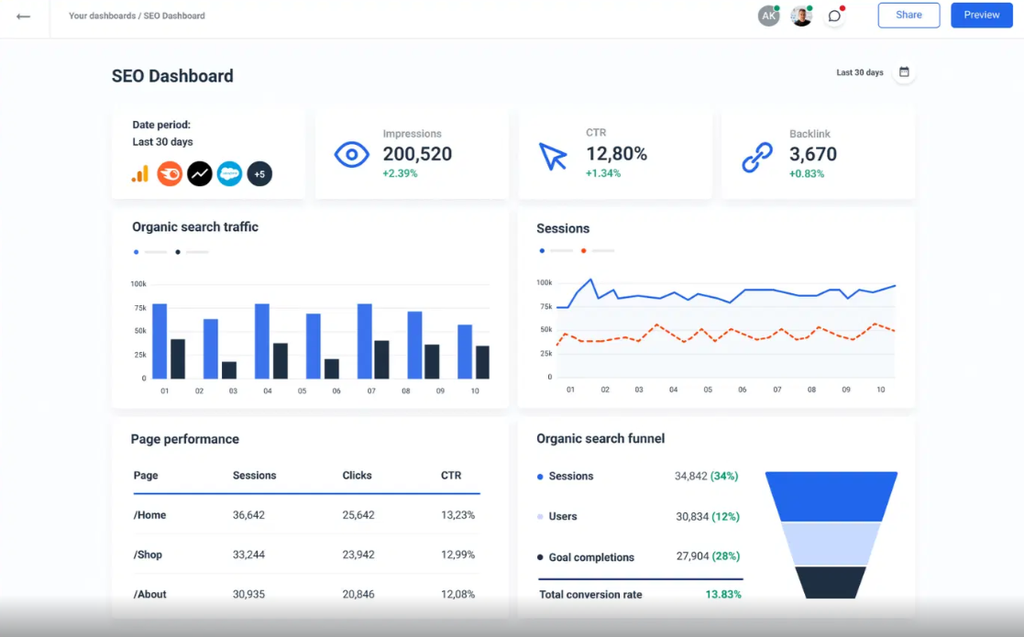Viewport: 1024px width, 637px height.
Task: Open the comments chat bubble icon
Action: click(x=835, y=16)
